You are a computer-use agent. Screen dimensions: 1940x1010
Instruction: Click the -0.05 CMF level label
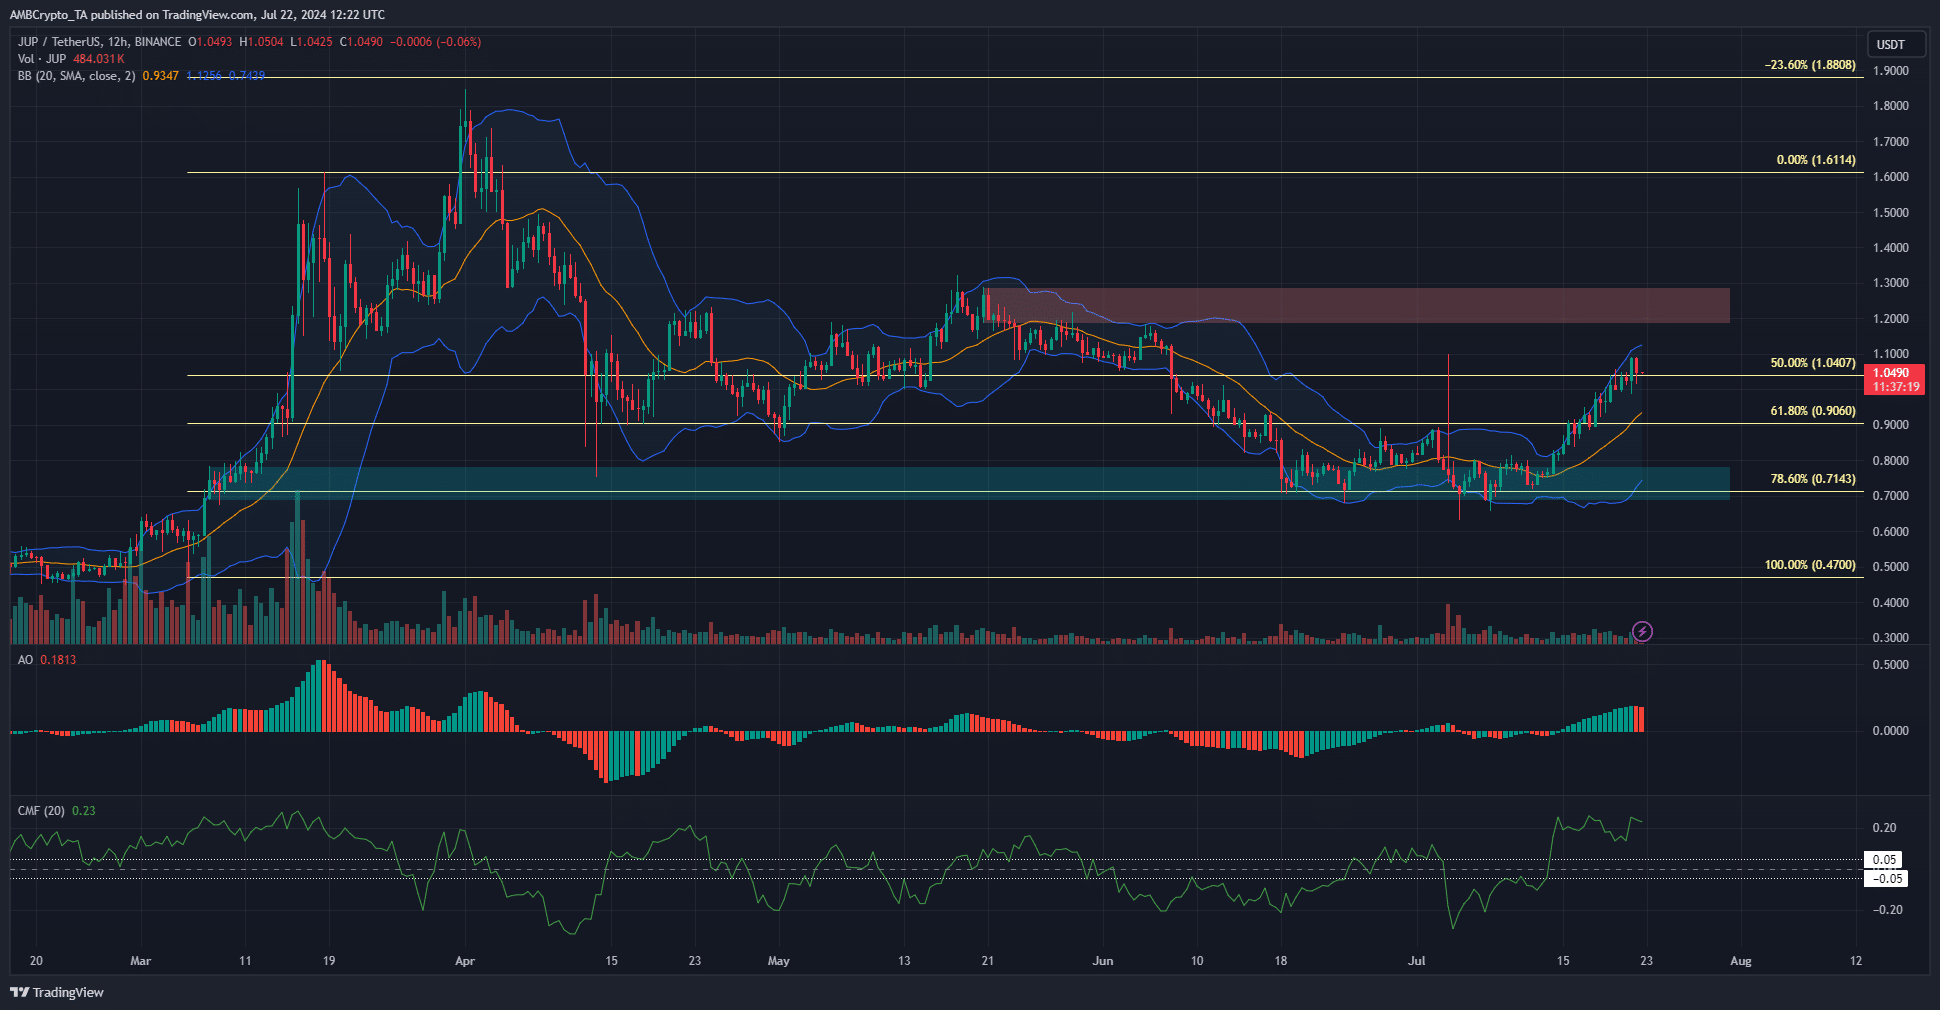click(1887, 879)
